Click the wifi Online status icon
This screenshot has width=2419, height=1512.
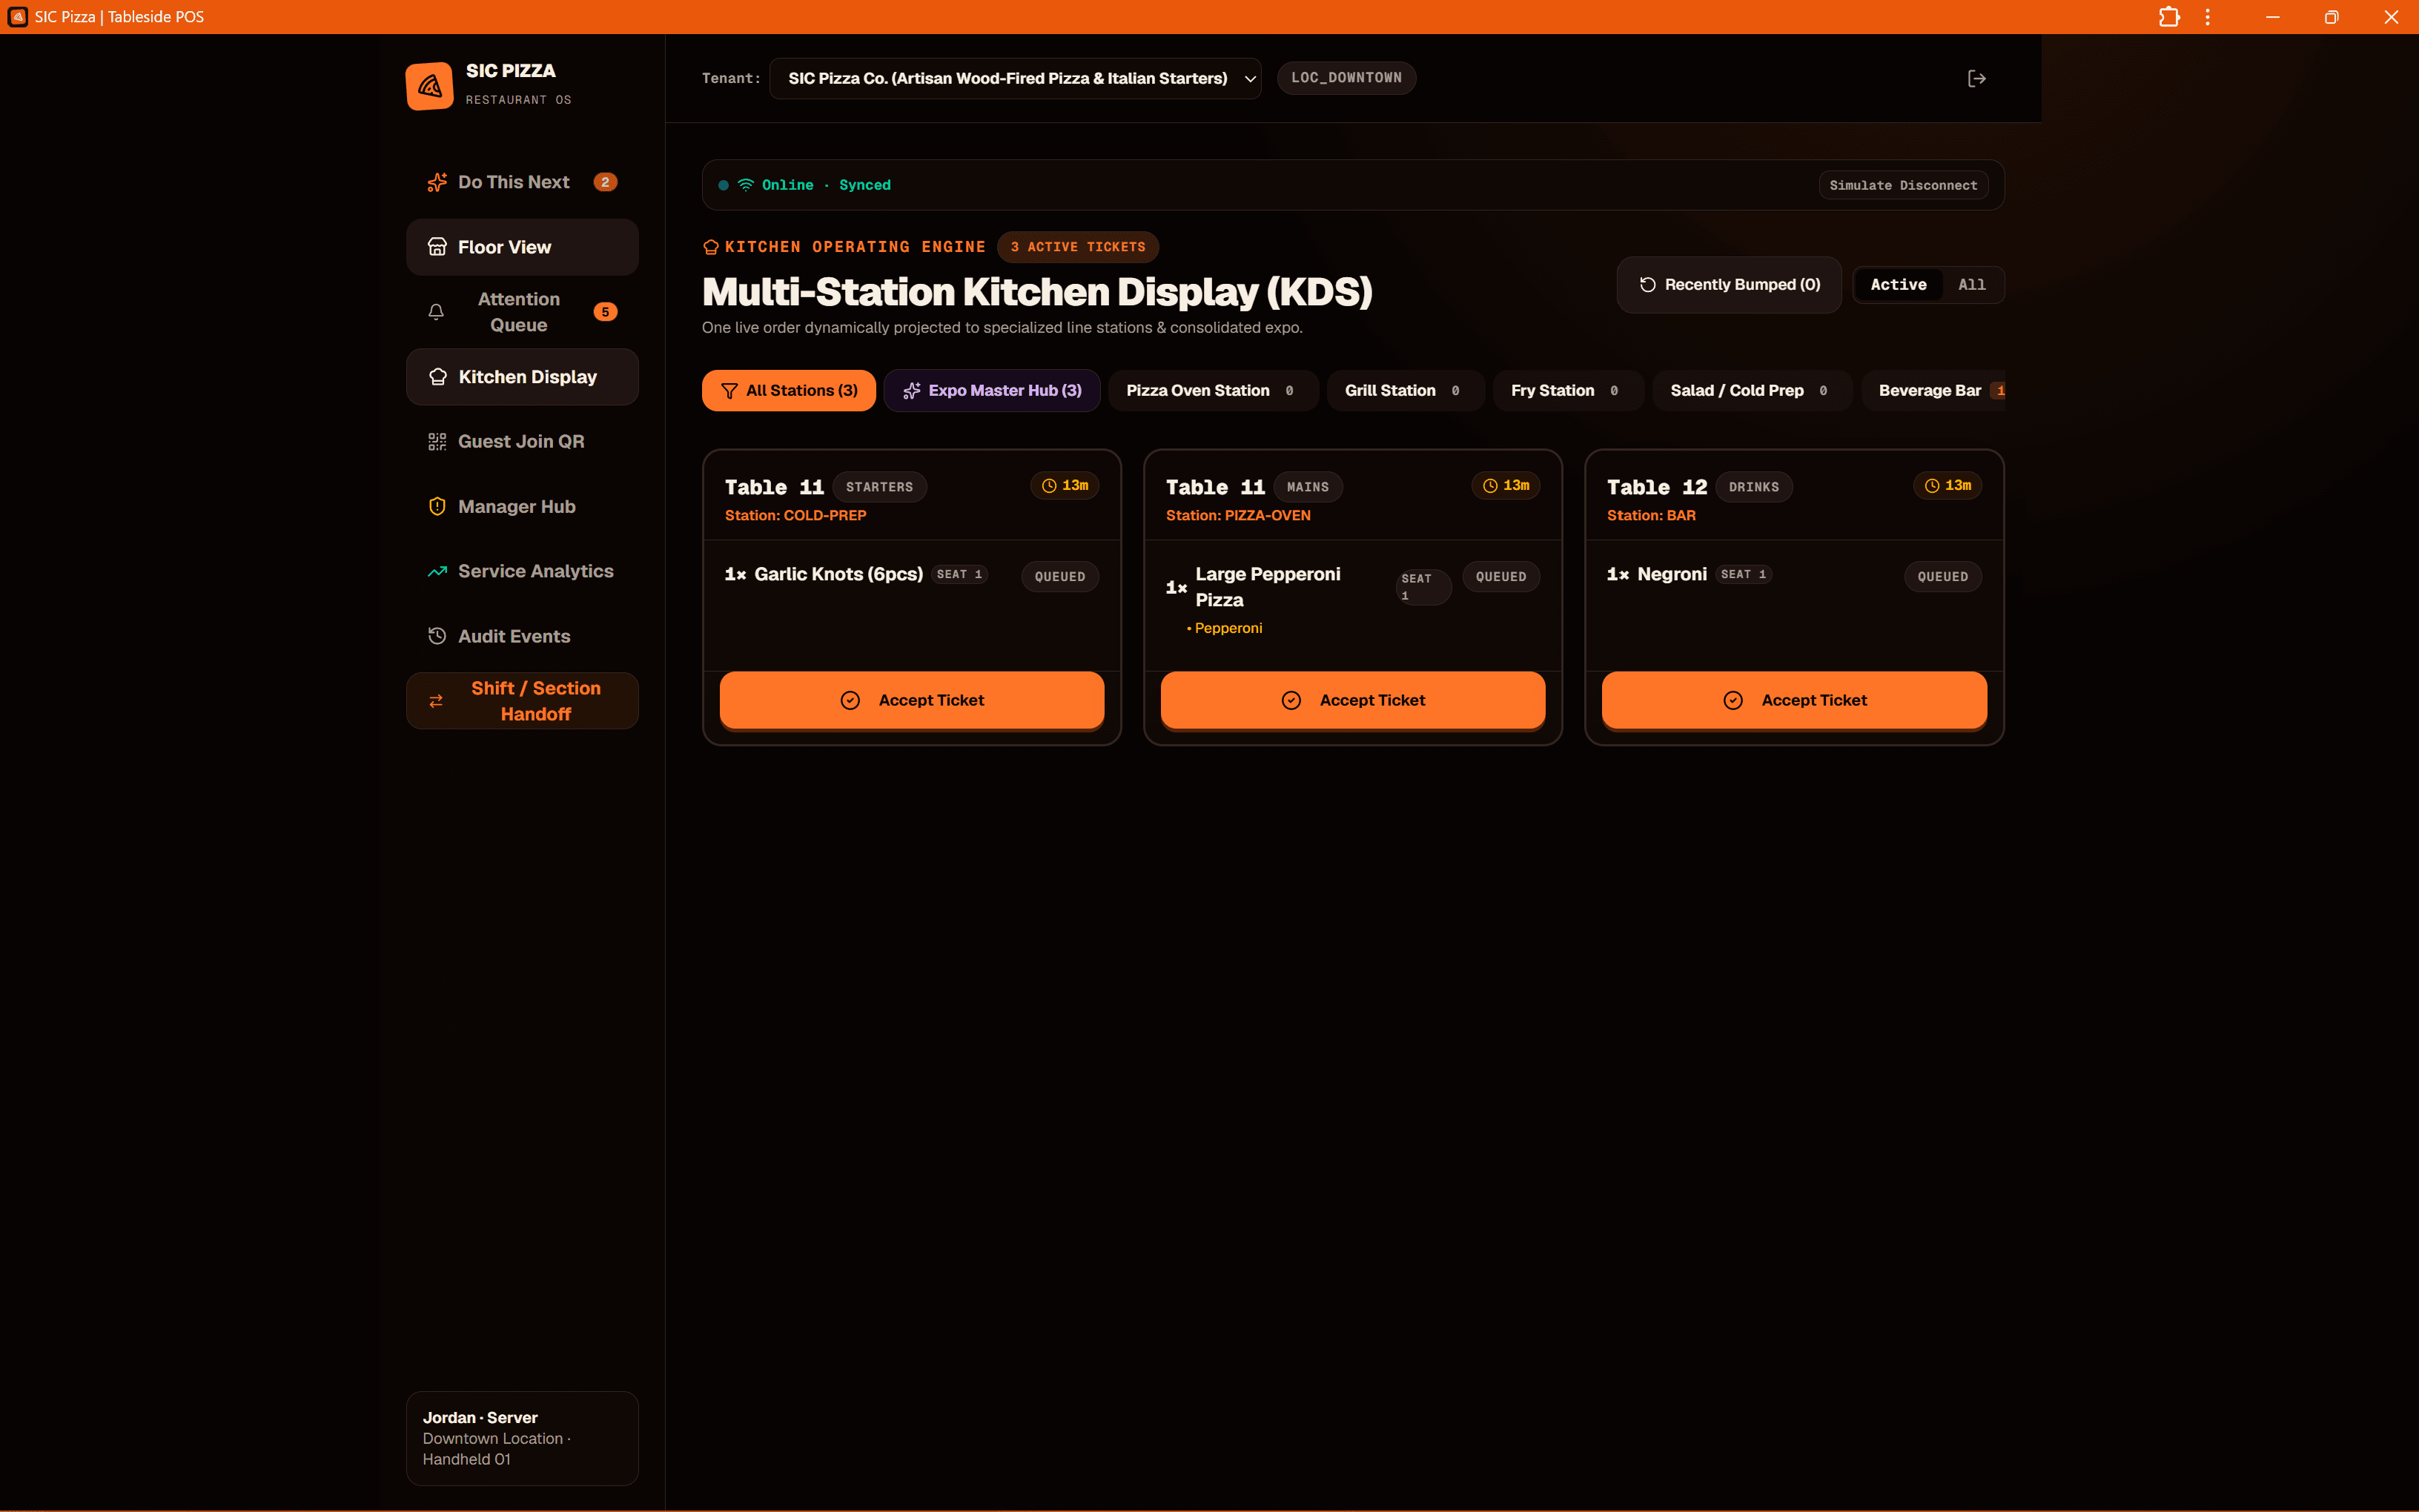tap(745, 185)
